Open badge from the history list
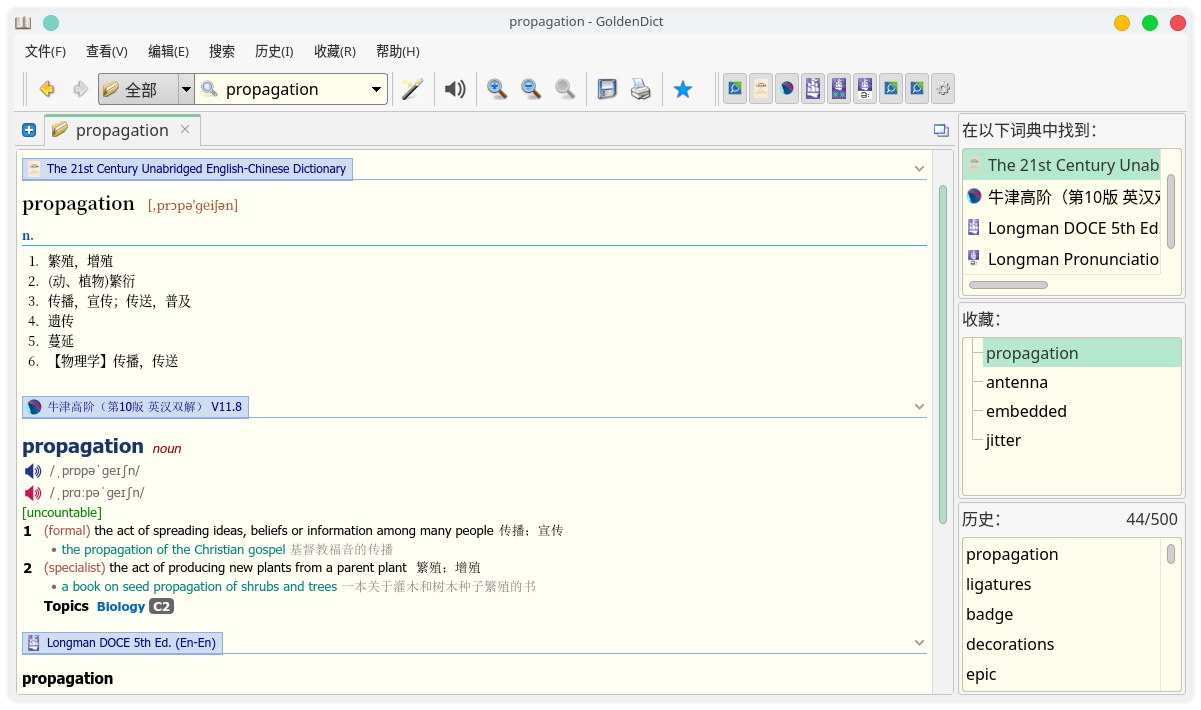The width and height of the screenshot is (1201, 710). (1062, 614)
